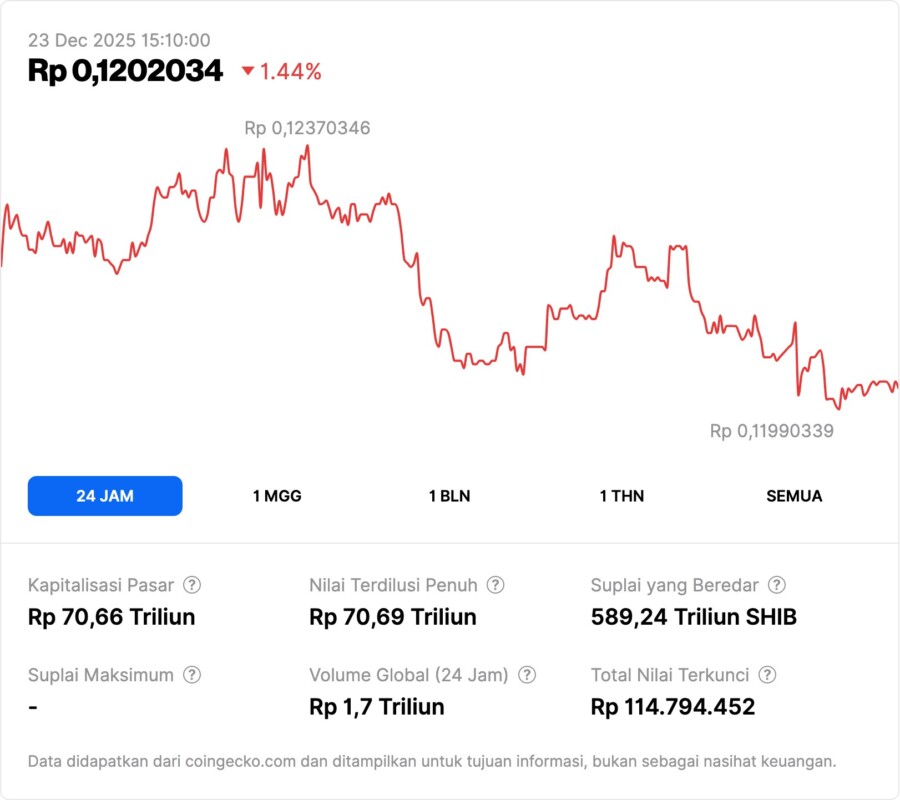Click question mark next to Suplai Maksimum
Viewport: 900px width, 800px height.
192,675
